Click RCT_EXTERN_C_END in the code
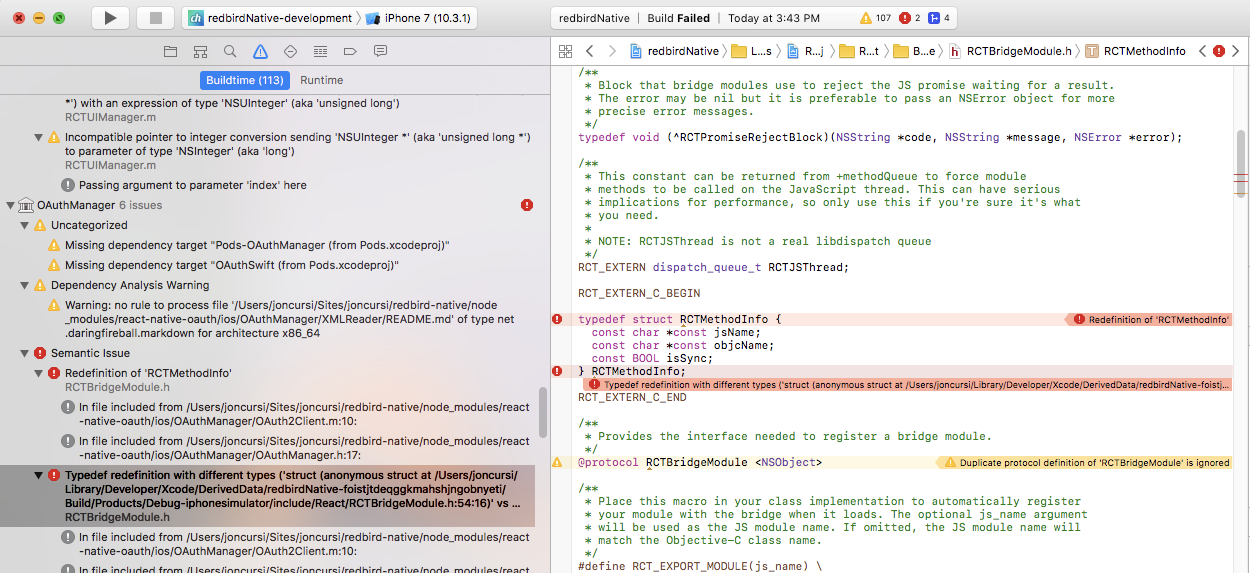1250x573 pixels. [x=632, y=397]
